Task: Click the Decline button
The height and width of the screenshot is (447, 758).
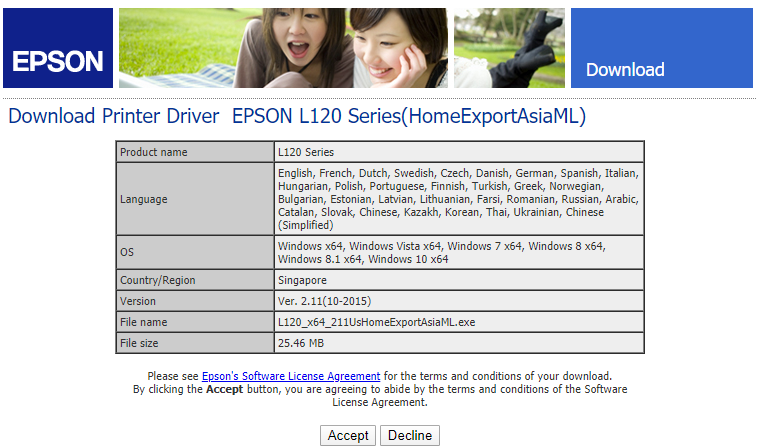Action: tap(410, 435)
